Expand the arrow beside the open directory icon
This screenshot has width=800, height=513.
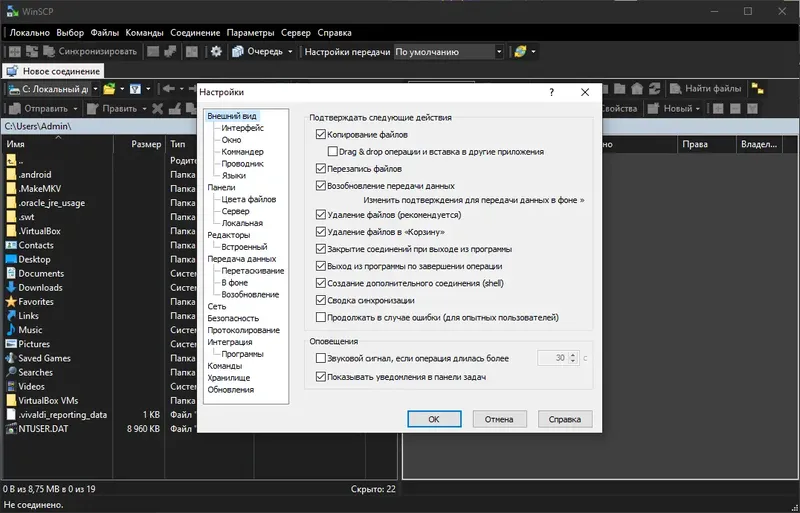(x=122, y=89)
